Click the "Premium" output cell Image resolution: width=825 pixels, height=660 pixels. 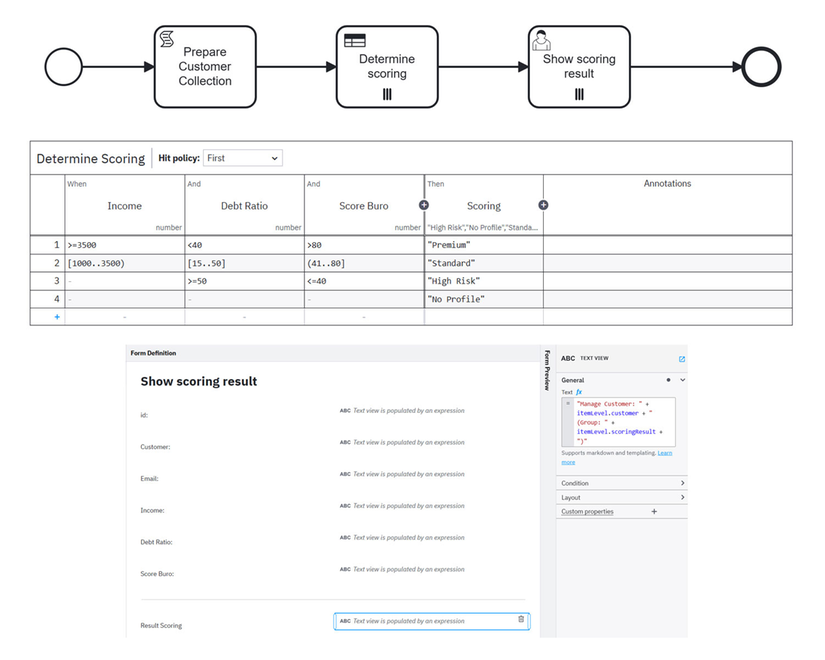(x=484, y=245)
